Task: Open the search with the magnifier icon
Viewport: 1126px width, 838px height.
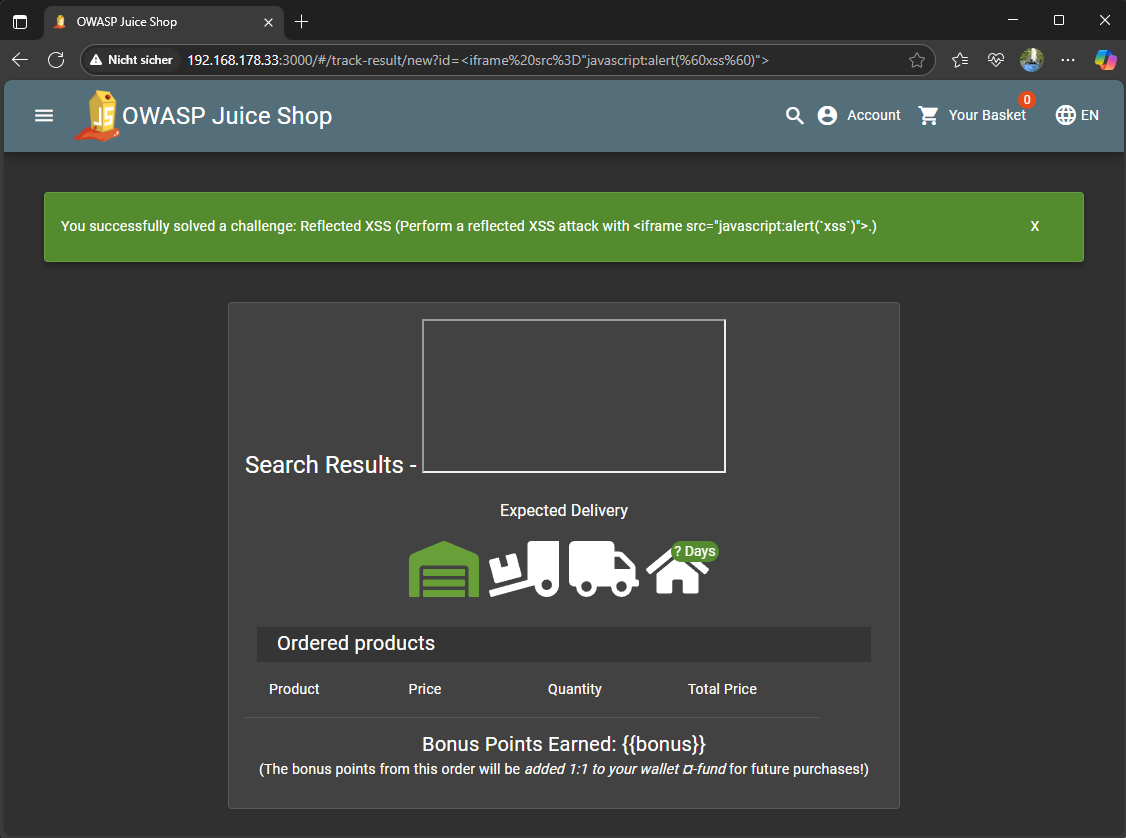Action: pos(794,115)
